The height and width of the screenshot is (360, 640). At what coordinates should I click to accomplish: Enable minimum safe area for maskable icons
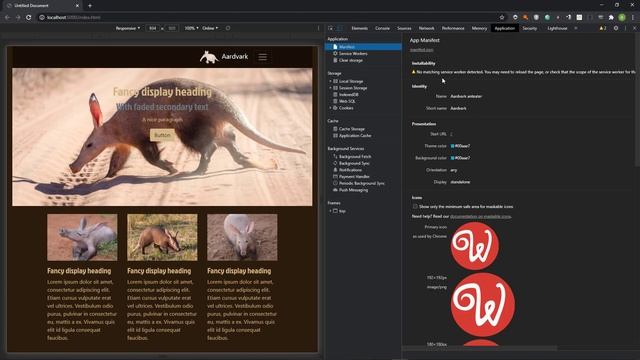point(415,207)
